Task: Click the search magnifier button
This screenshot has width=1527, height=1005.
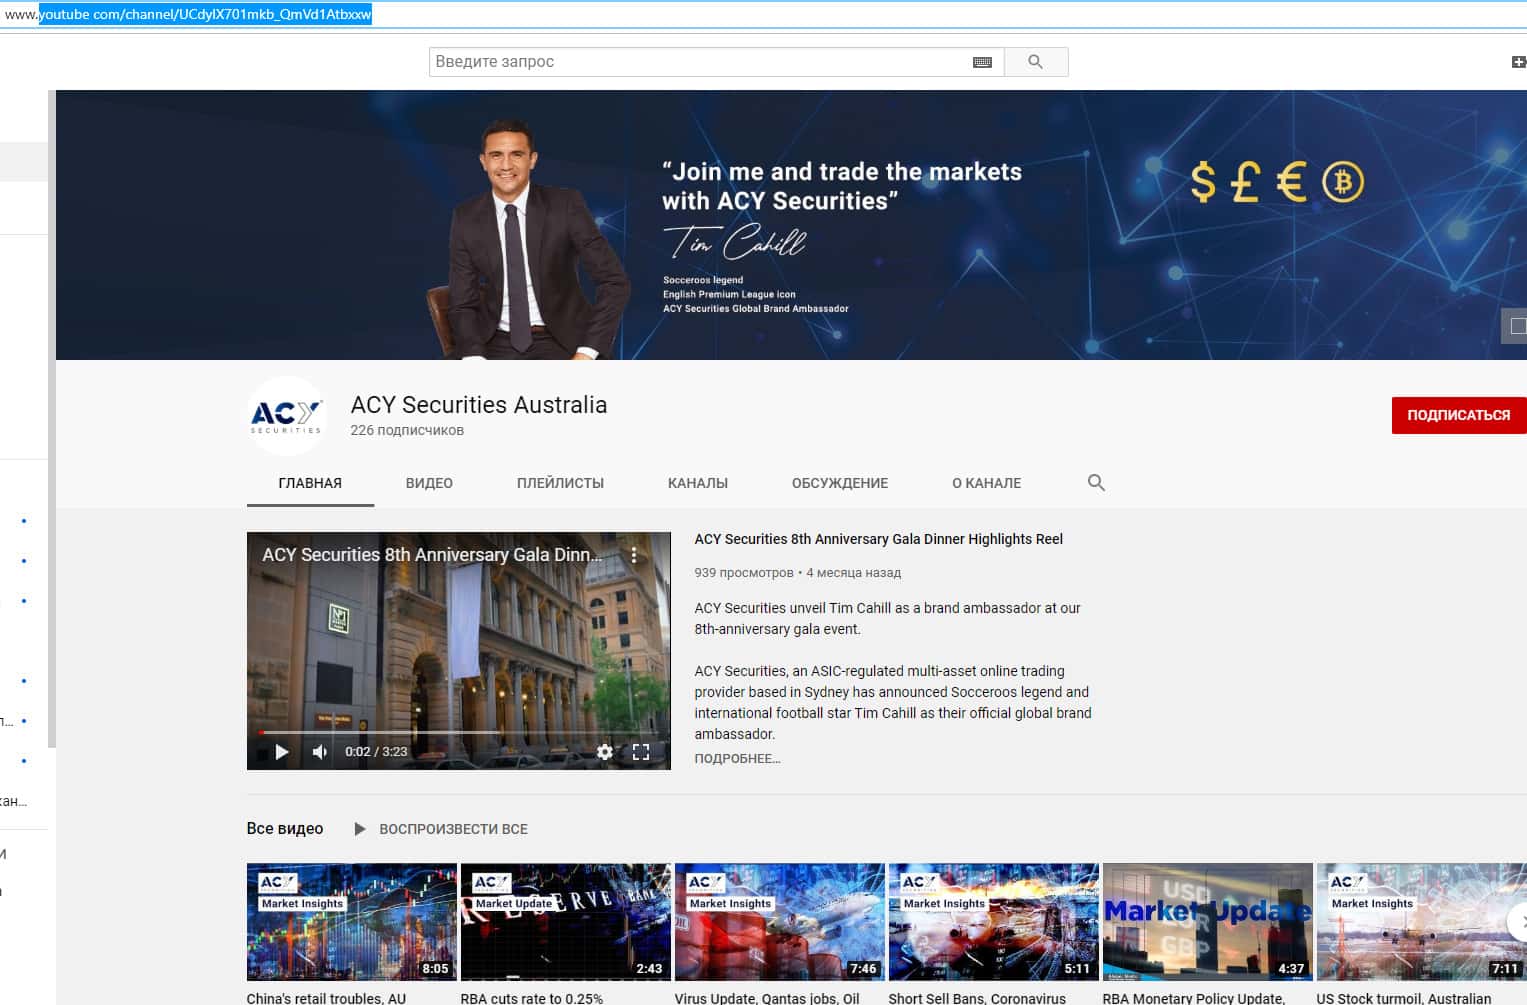Action: (x=1035, y=62)
